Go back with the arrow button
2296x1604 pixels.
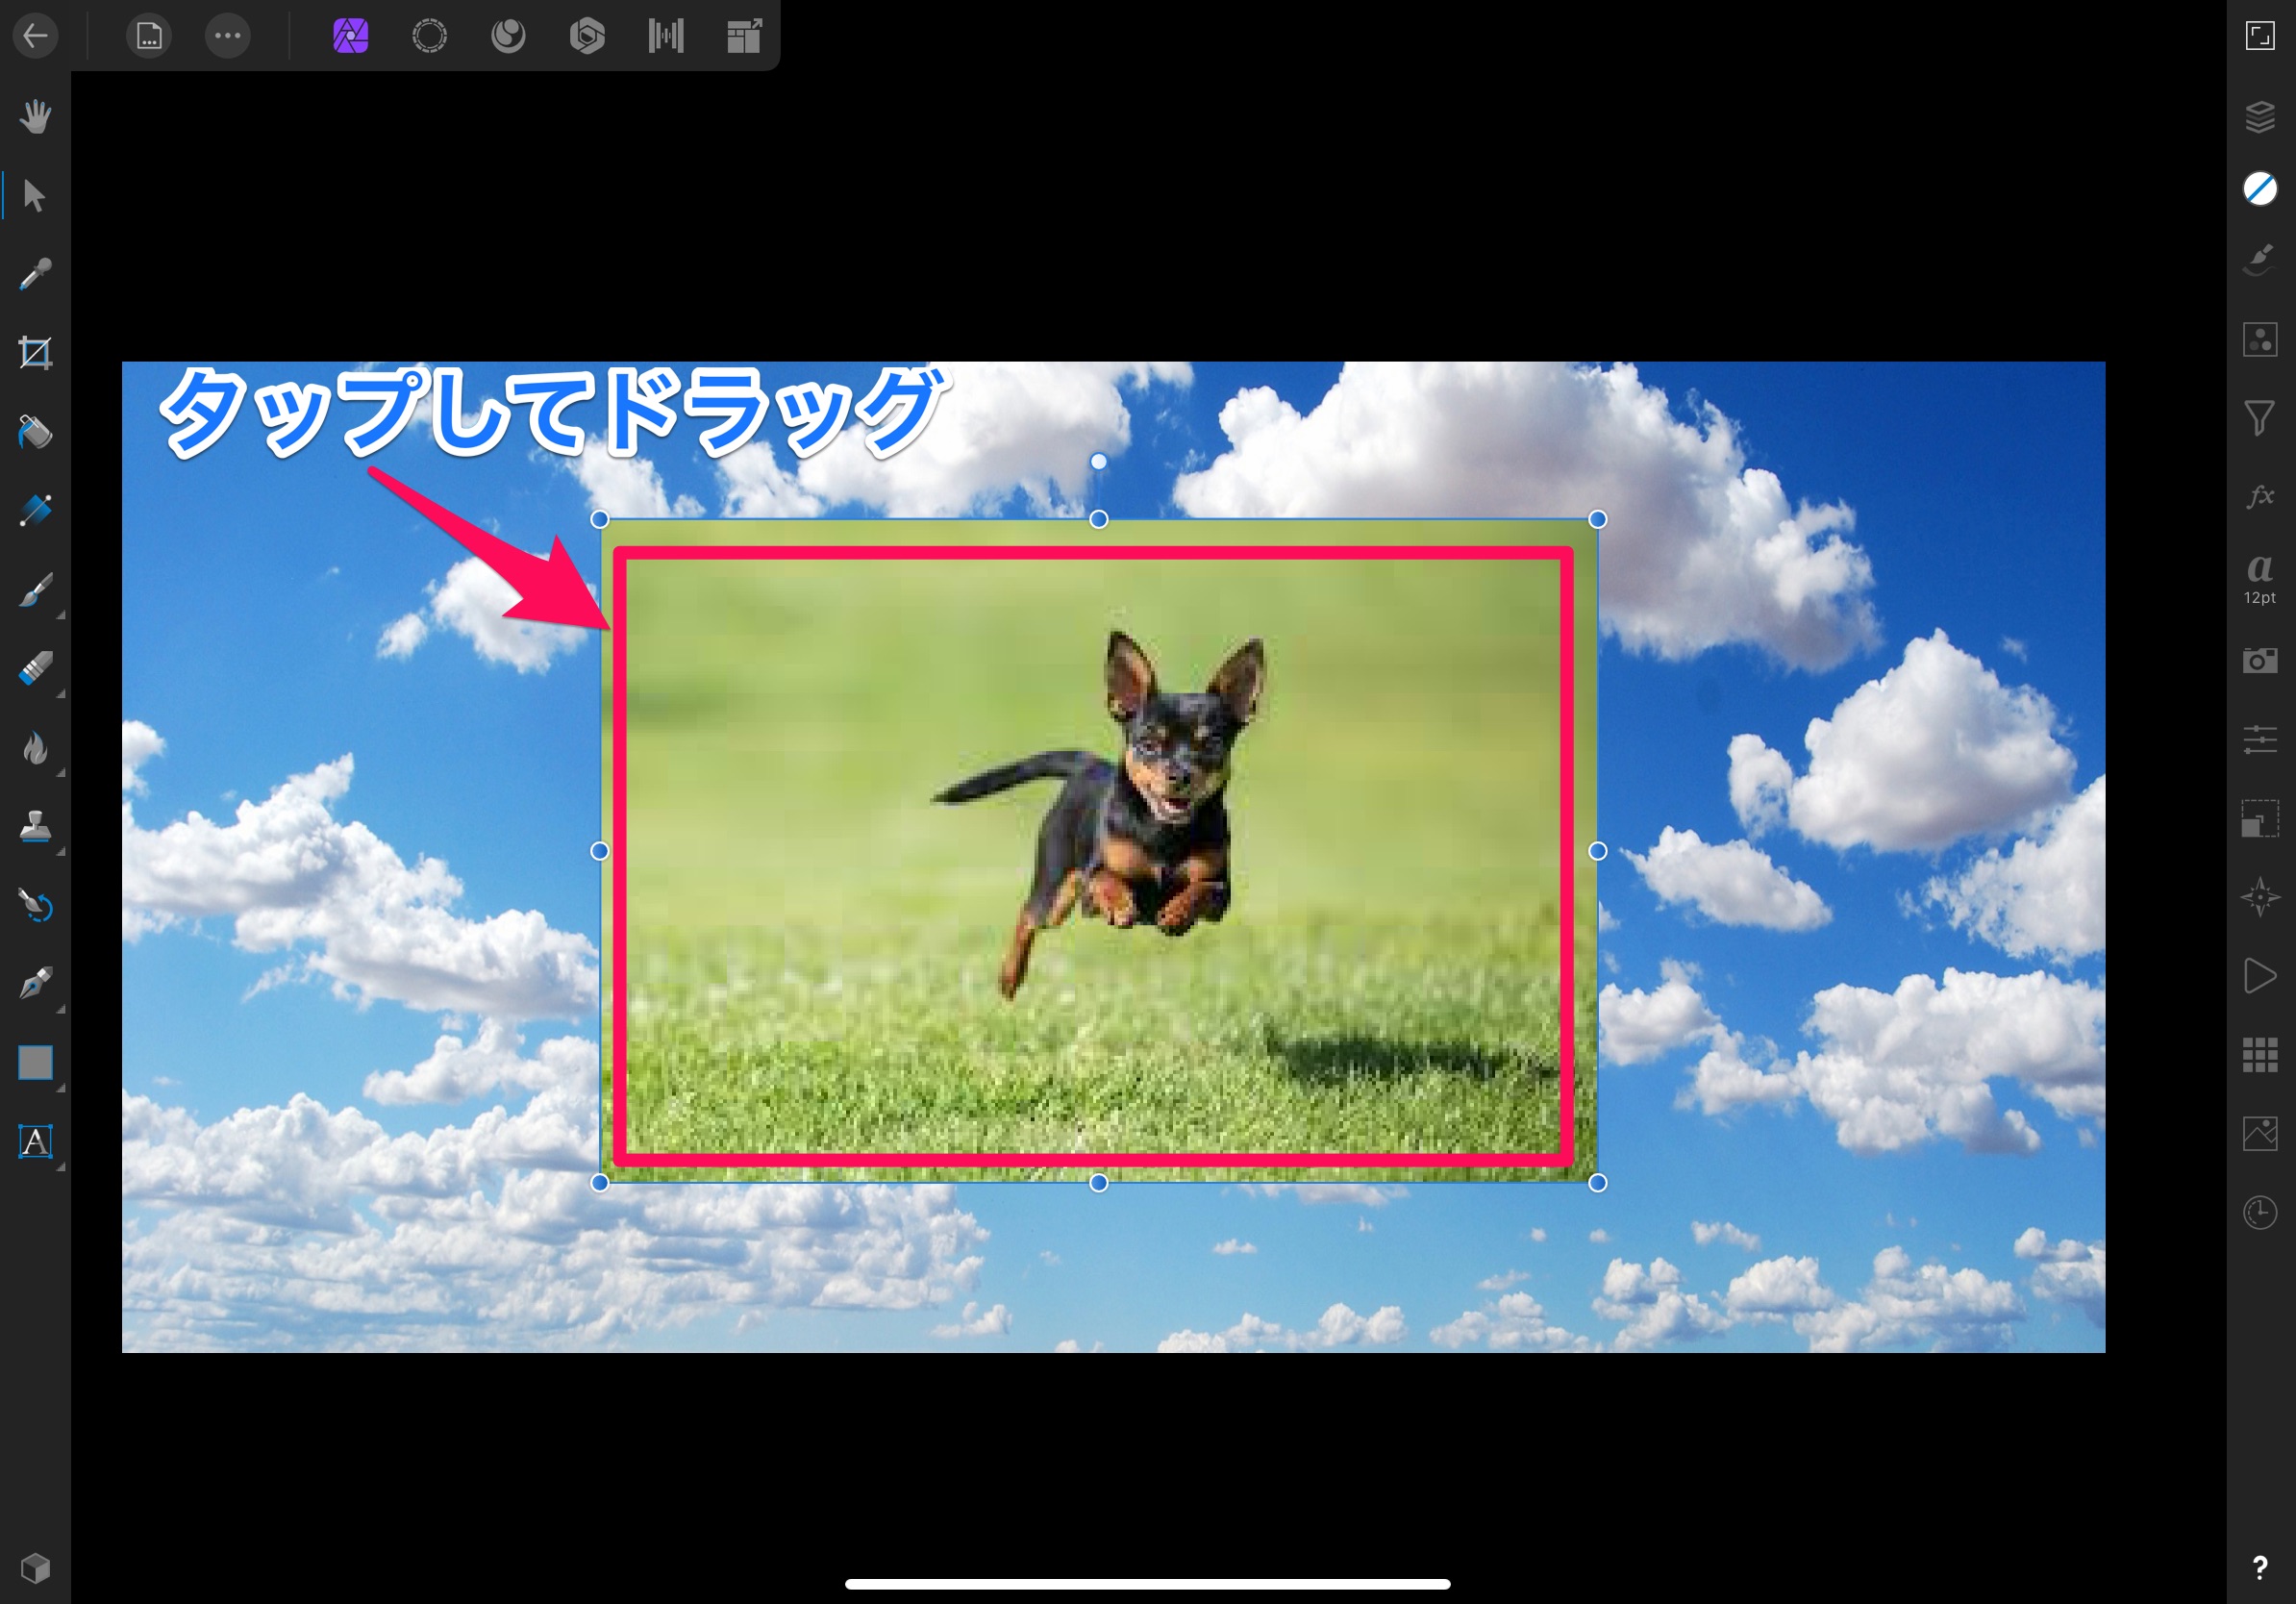point(35,37)
